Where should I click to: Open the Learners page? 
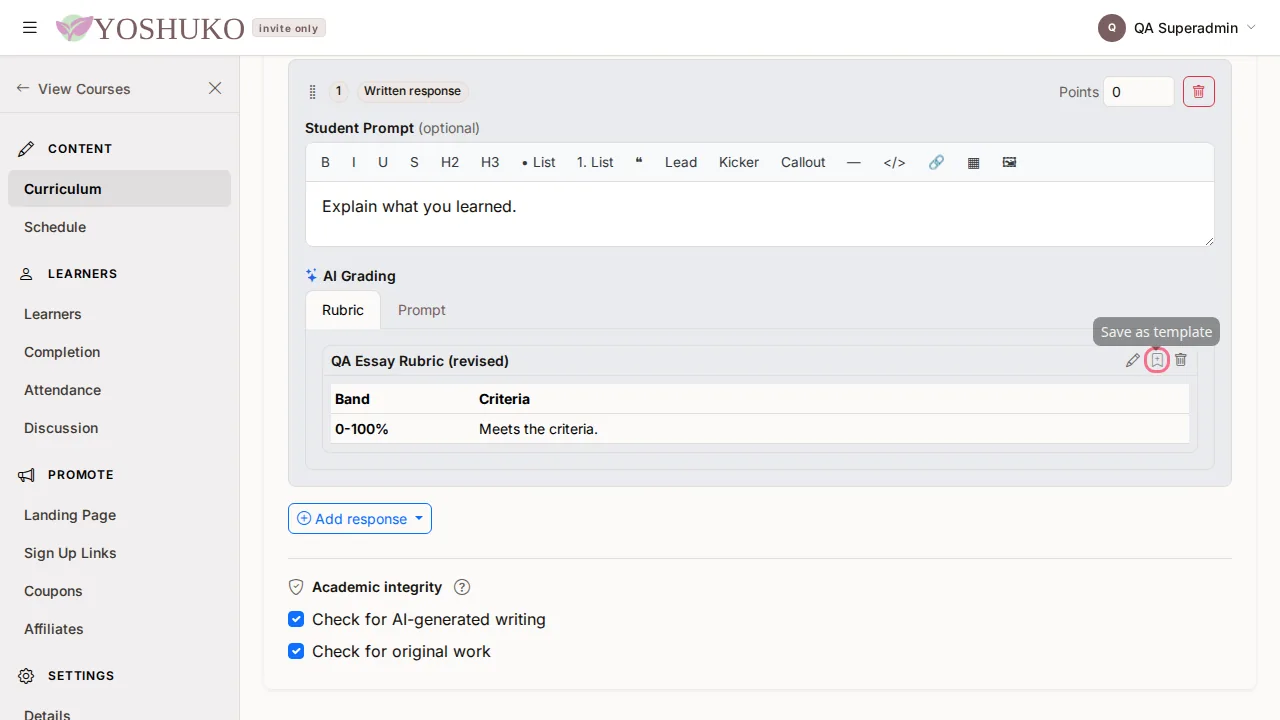pyautogui.click(x=119, y=314)
